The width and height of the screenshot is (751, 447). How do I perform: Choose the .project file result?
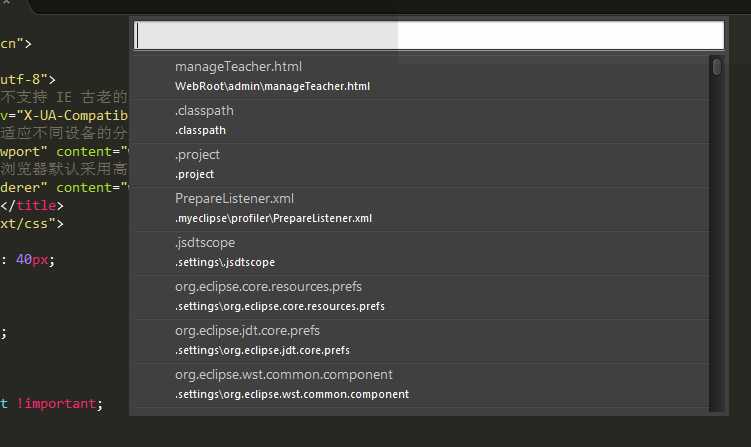tap(421, 165)
